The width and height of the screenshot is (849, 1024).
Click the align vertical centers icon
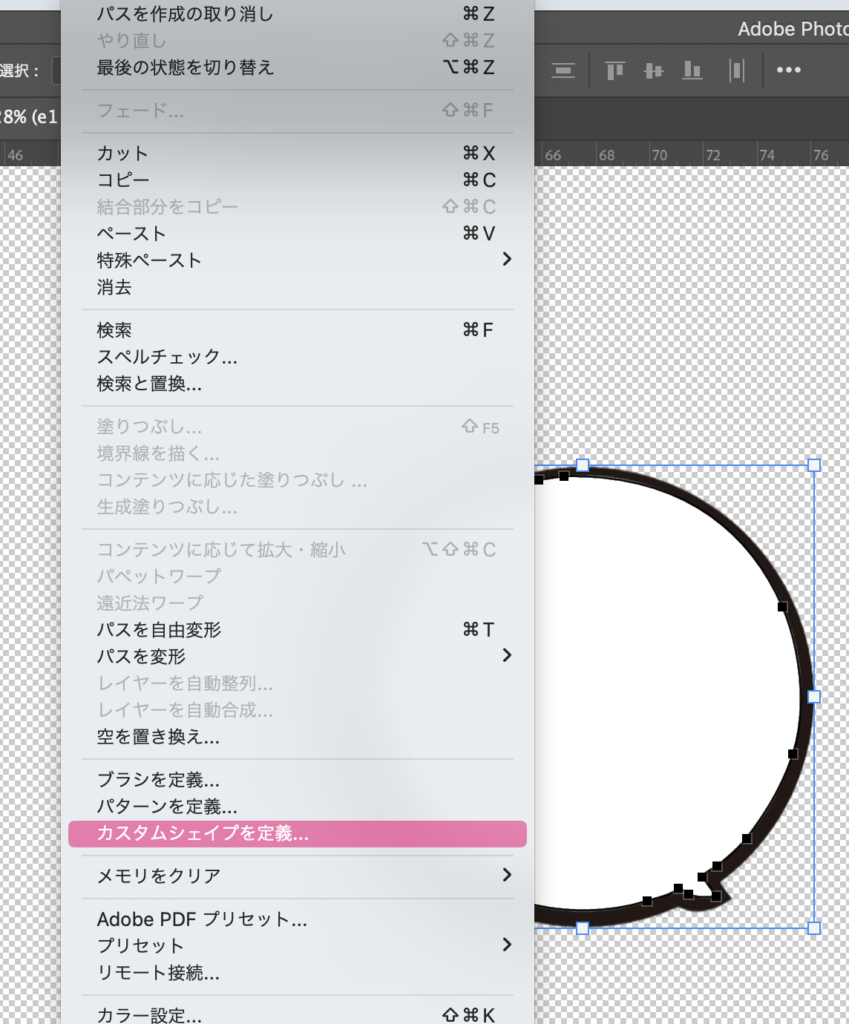pyautogui.click(x=654, y=70)
